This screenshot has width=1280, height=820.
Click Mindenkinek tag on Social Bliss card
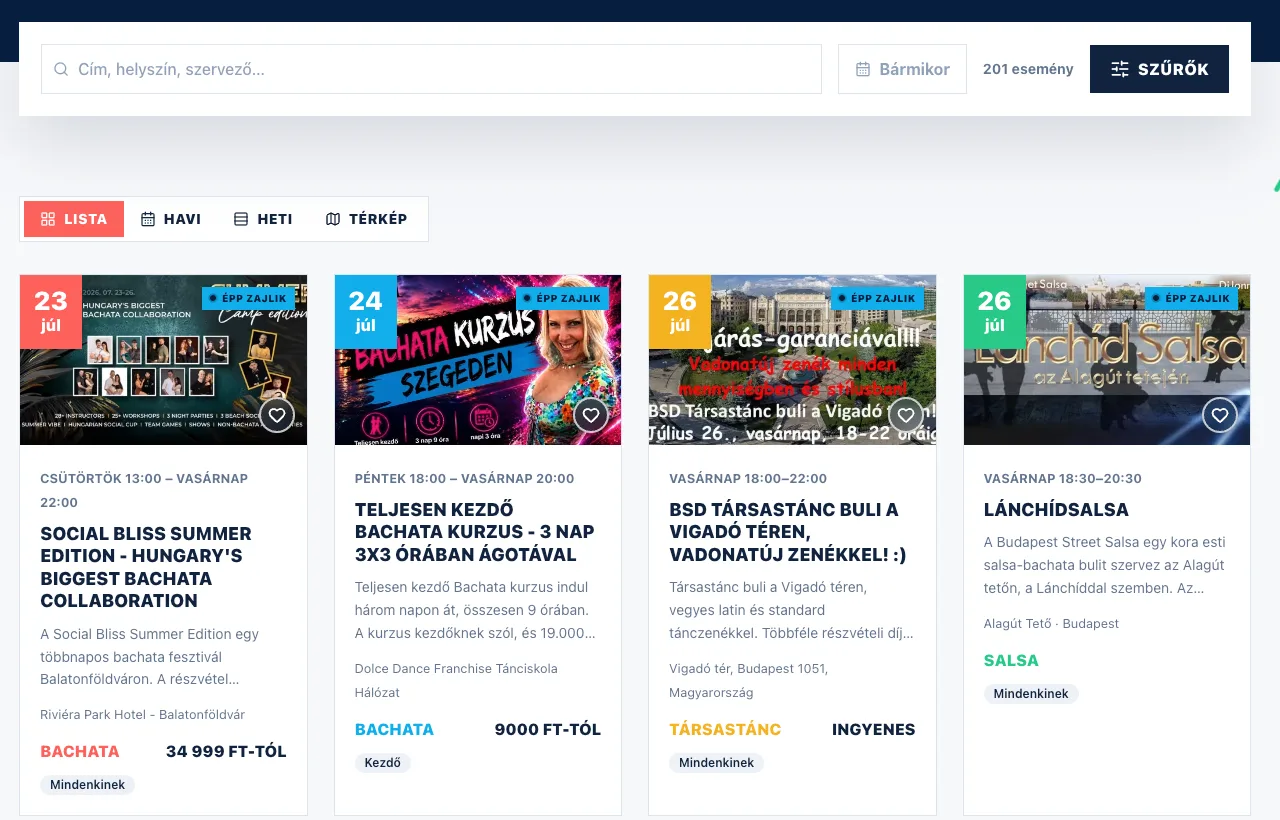88,785
